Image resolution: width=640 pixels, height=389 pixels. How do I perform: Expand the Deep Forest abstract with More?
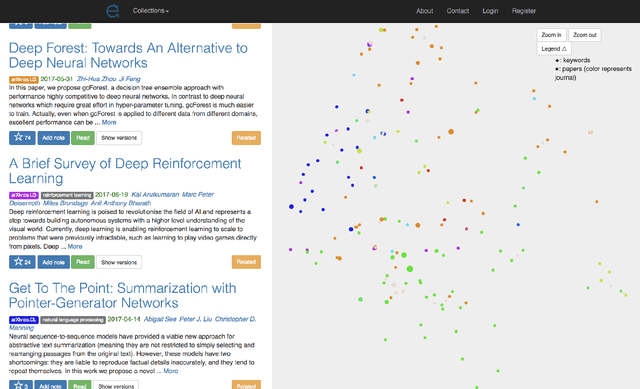(x=109, y=122)
